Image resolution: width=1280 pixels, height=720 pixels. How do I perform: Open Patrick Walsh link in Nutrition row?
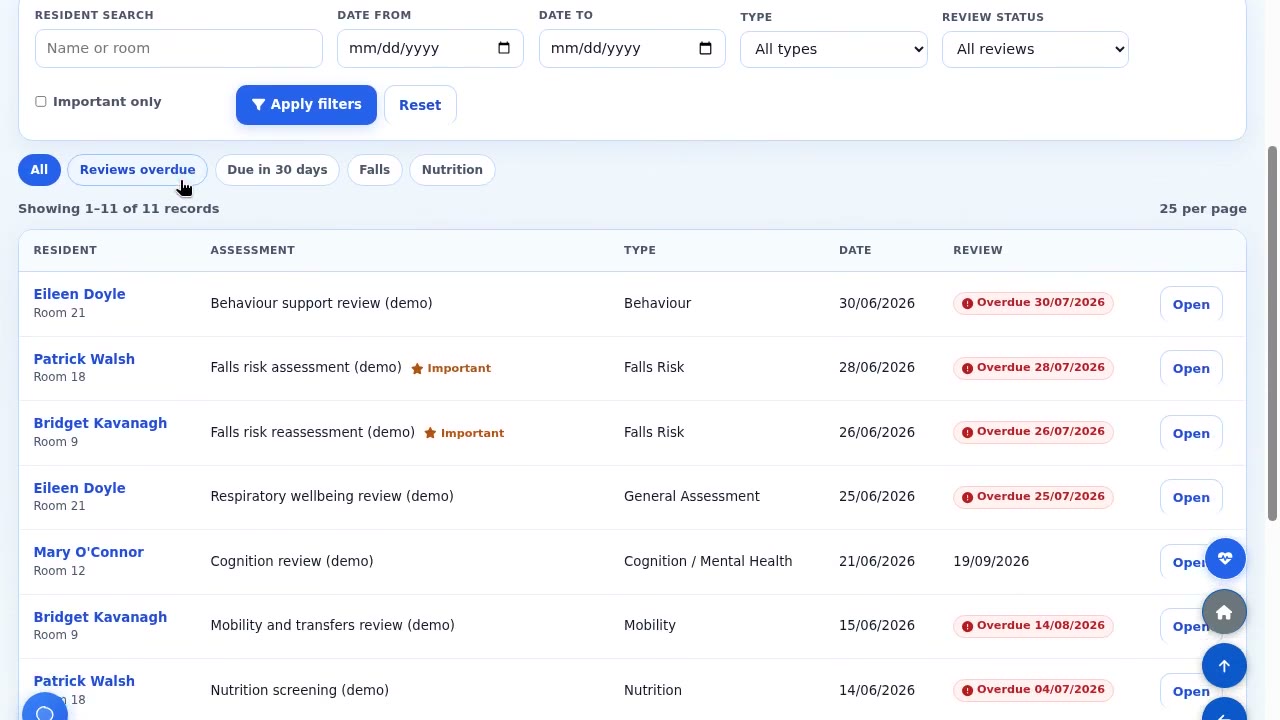coord(84,681)
